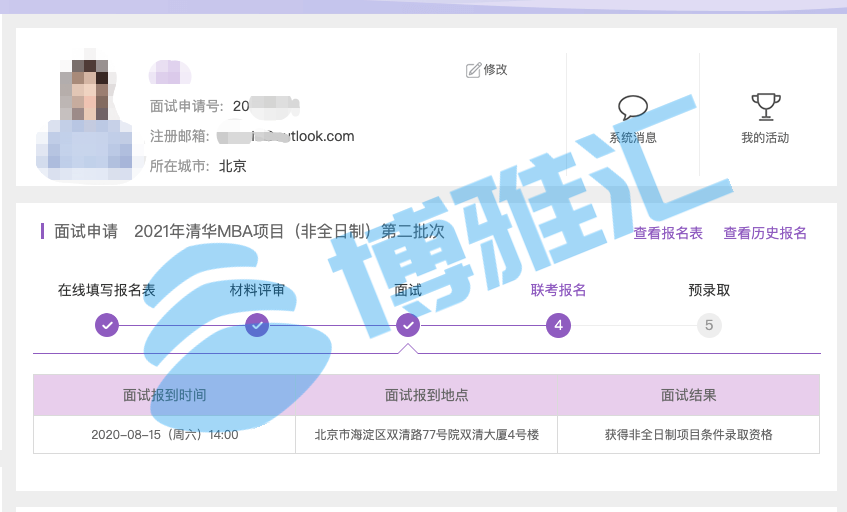Click the 联考报名 step label
The width and height of the screenshot is (847, 512).
559,290
